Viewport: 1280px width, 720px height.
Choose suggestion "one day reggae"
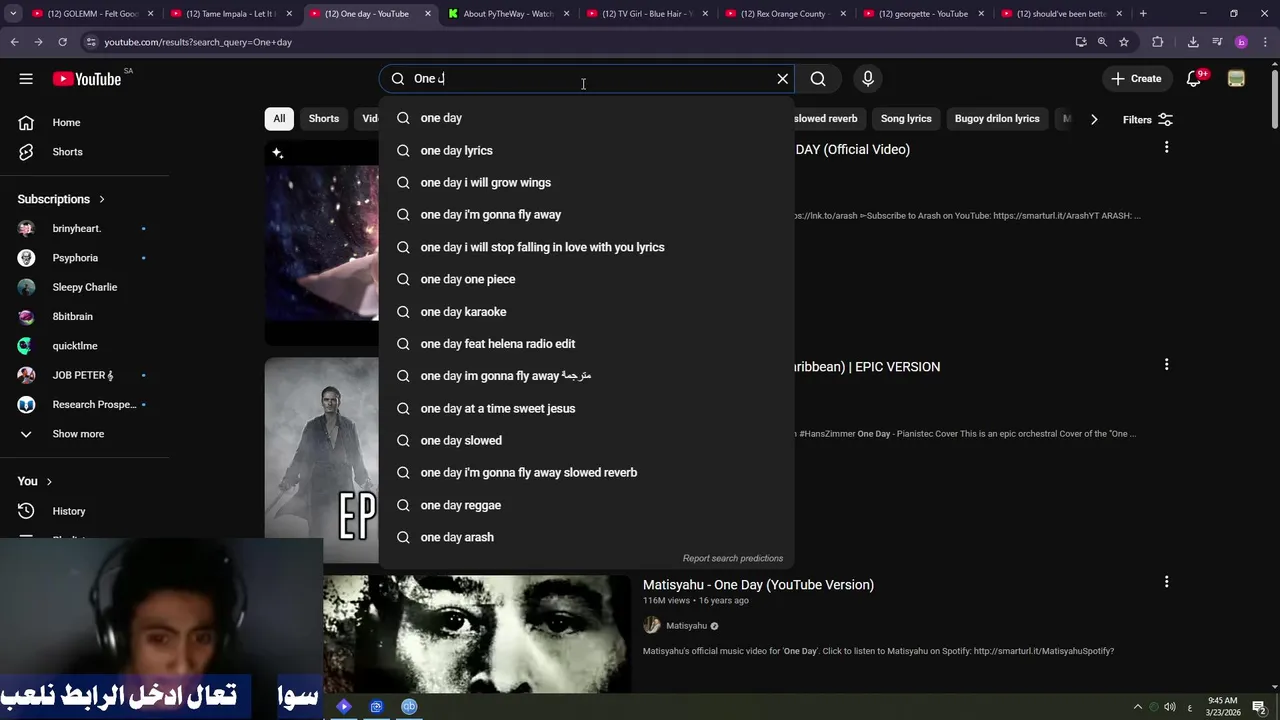[x=587, y=505]
